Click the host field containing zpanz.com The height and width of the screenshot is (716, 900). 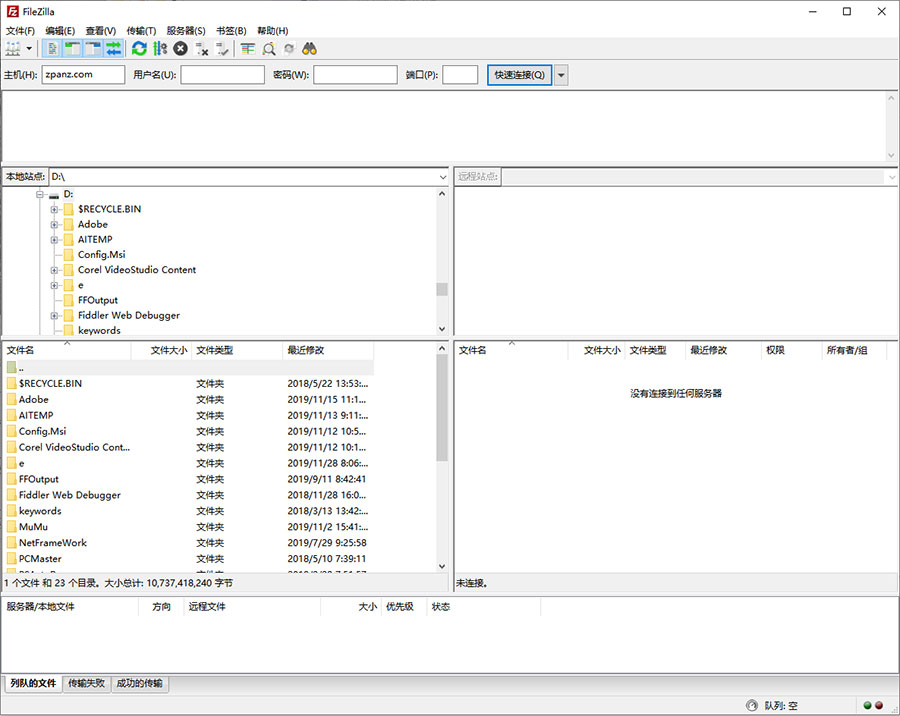point(83,75)
